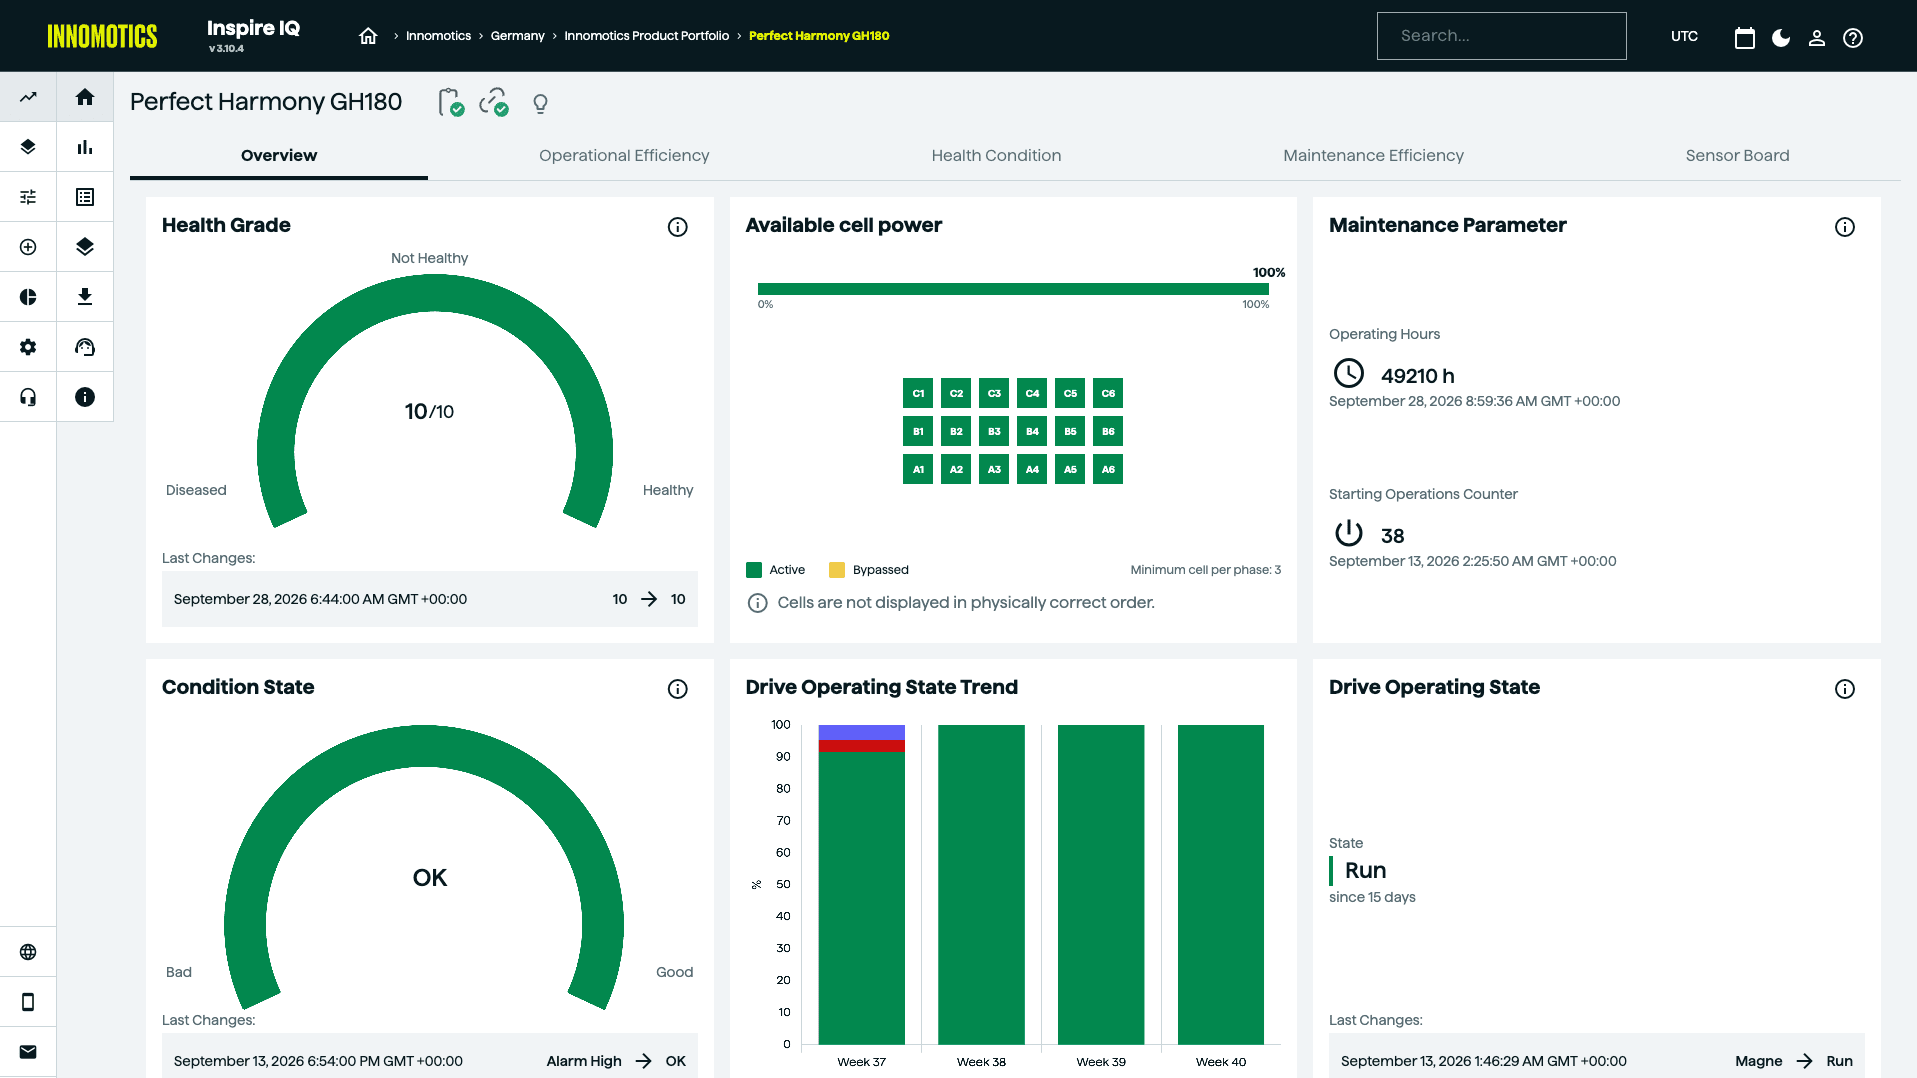Switch to the Operational Efficiency tab

(624, 155)
